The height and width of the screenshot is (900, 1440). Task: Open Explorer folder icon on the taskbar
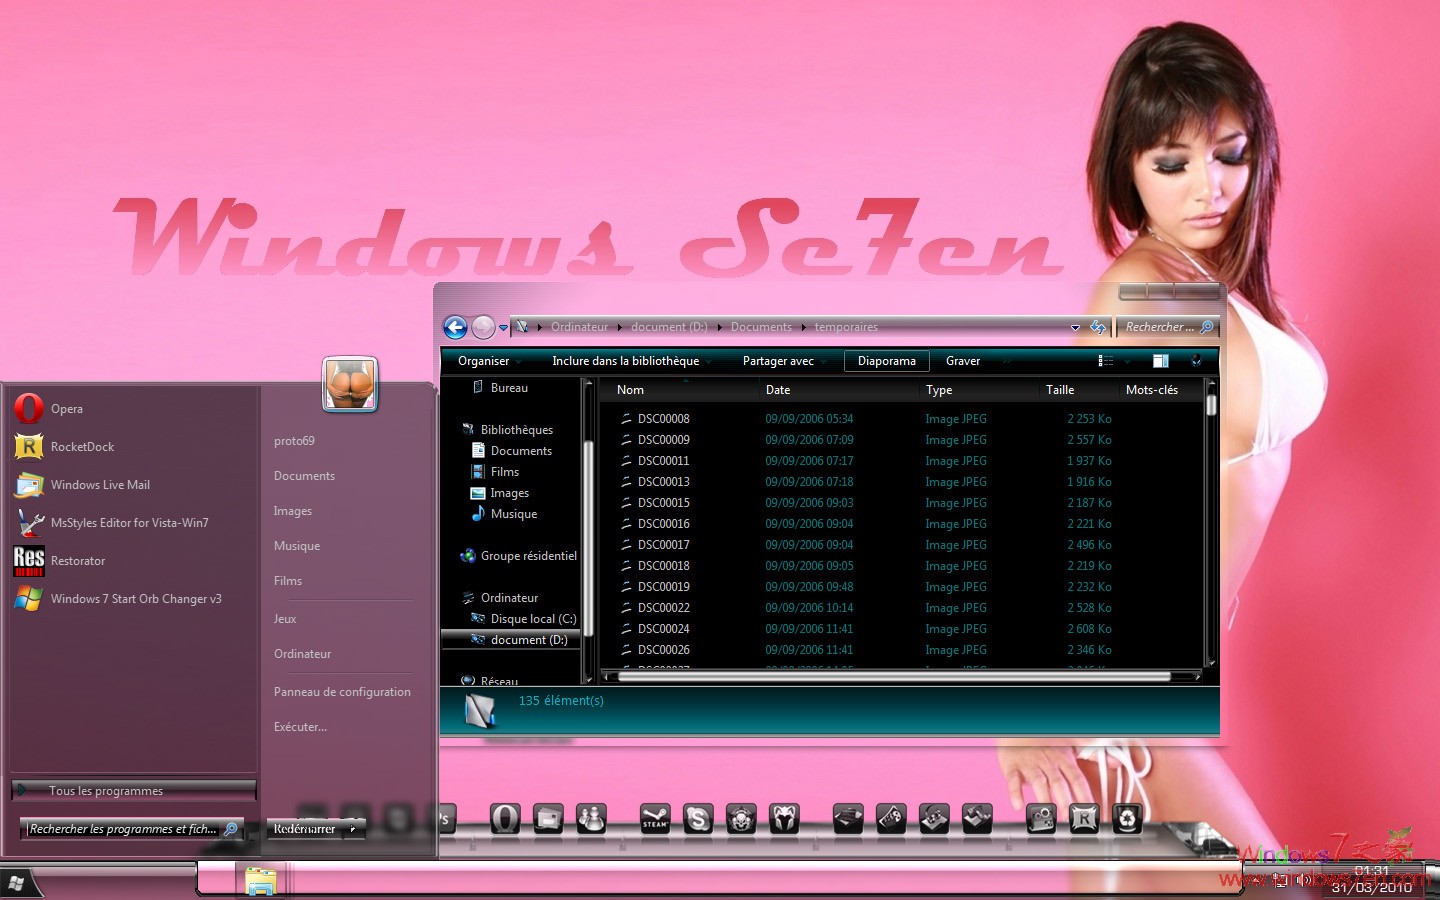261,881
